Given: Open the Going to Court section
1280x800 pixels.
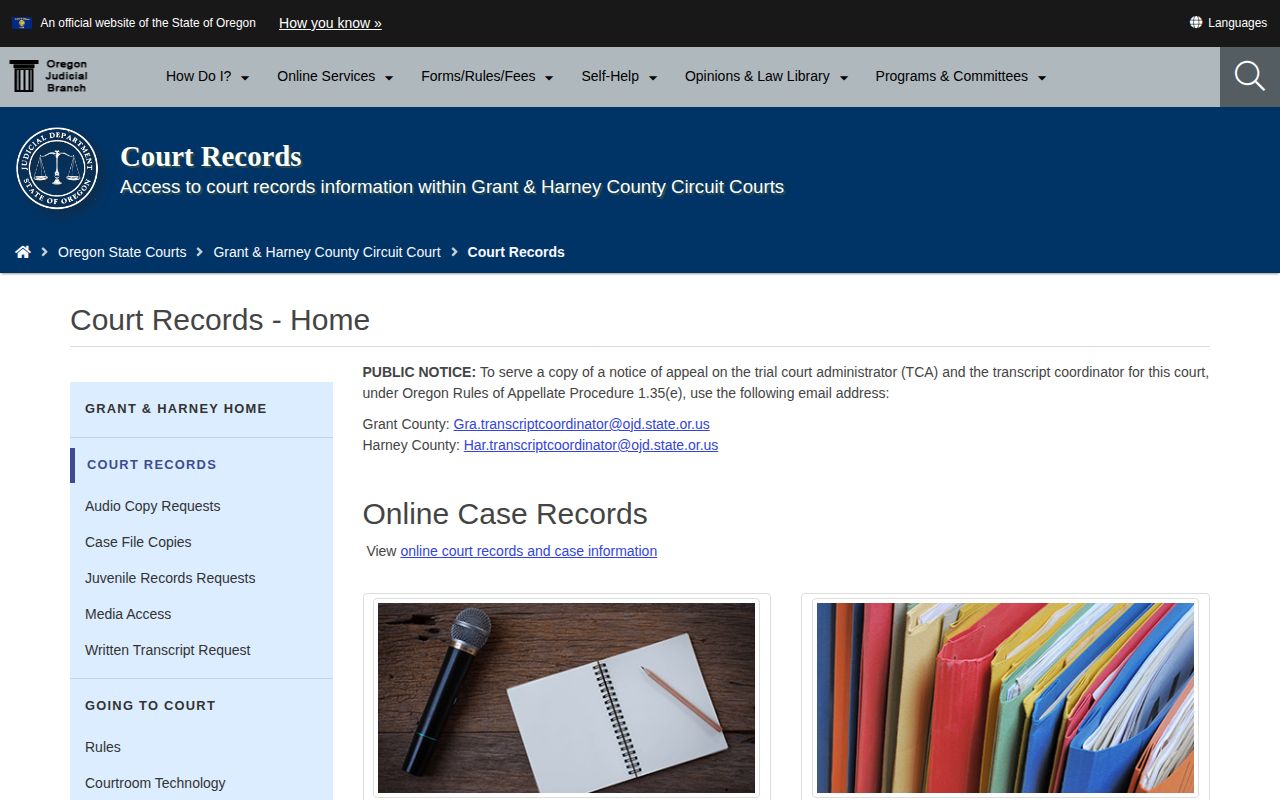Looking at the screenshot, I should (x=150, y=705).
